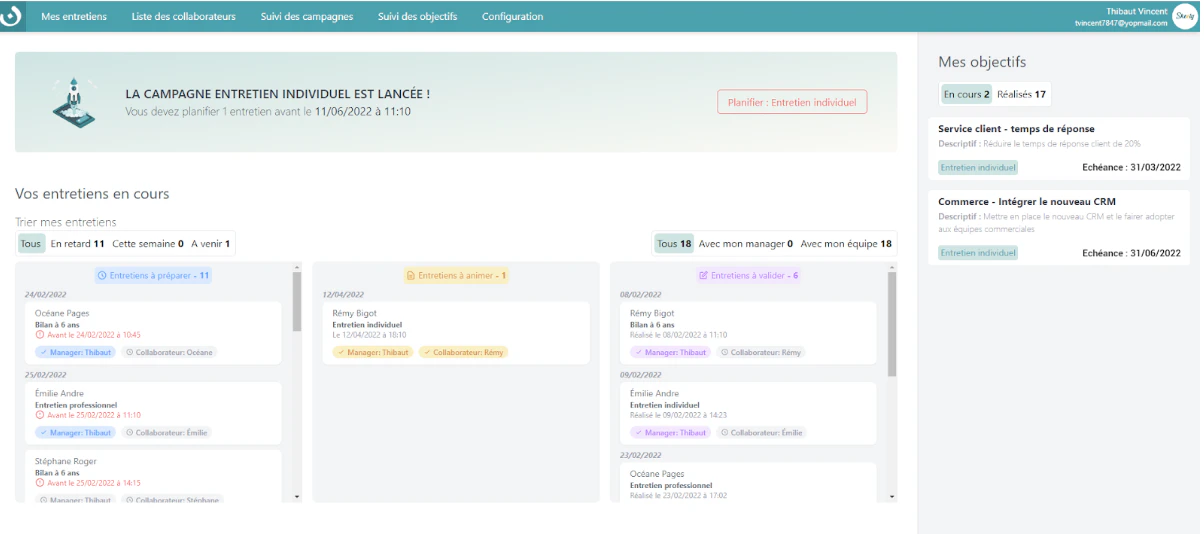Click Entretiens à animer - 1 column header
This screenshot has width=1204, height=534.
(456, 275)
